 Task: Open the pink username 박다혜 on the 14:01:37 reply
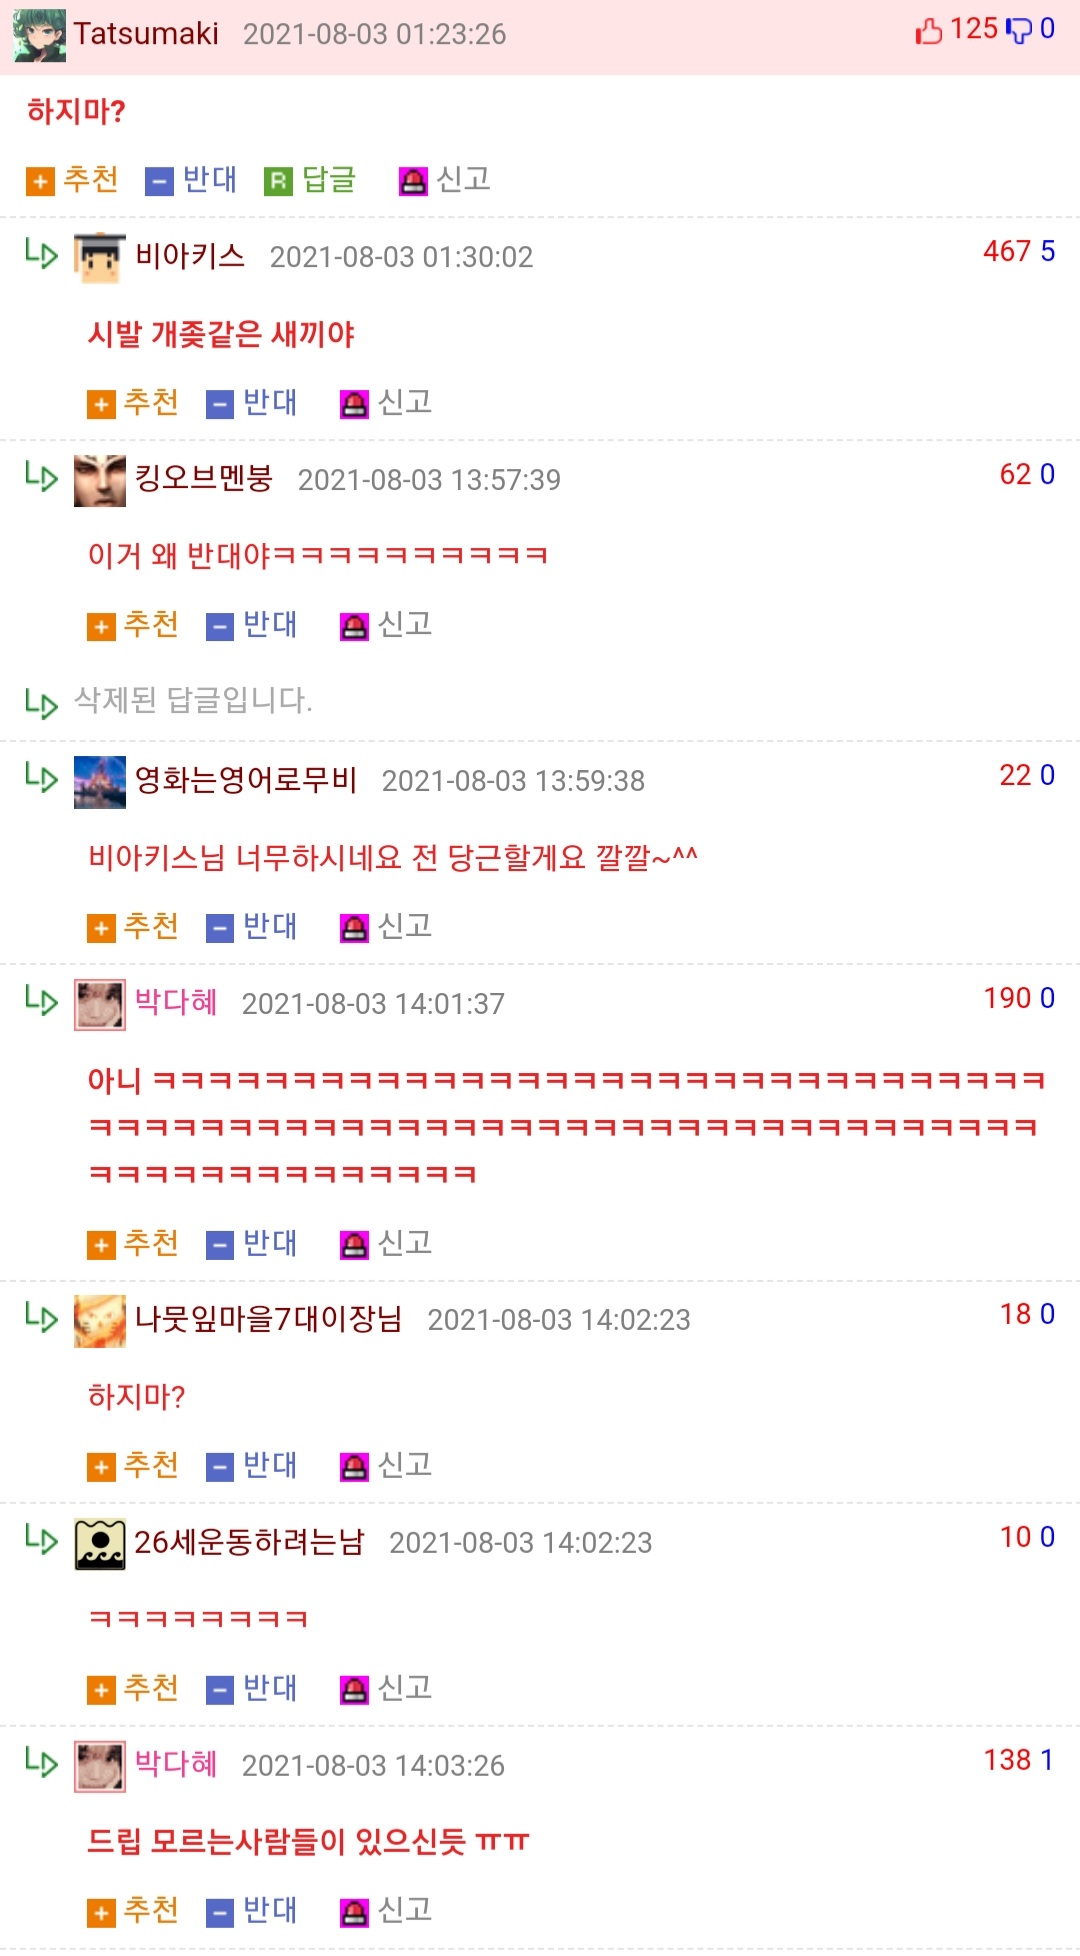[x=176, y=1002]
